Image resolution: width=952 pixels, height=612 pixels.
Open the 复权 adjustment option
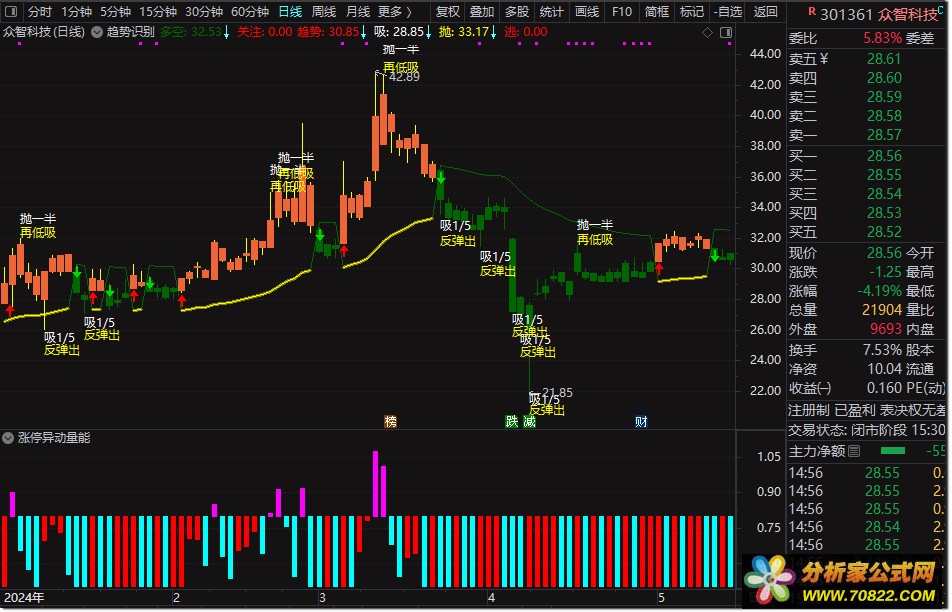(448, 12)
